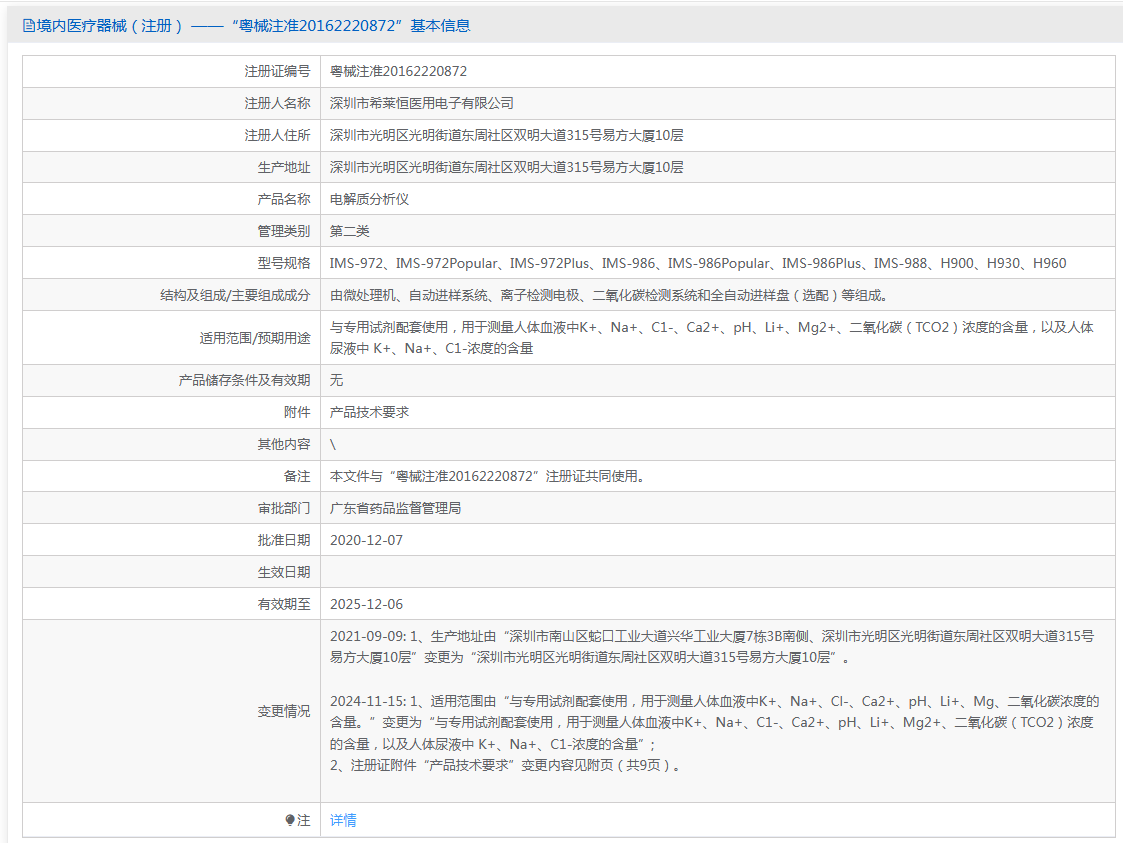Click approval date 2020-12-07

pyautogui.click(x=366, y=541)
